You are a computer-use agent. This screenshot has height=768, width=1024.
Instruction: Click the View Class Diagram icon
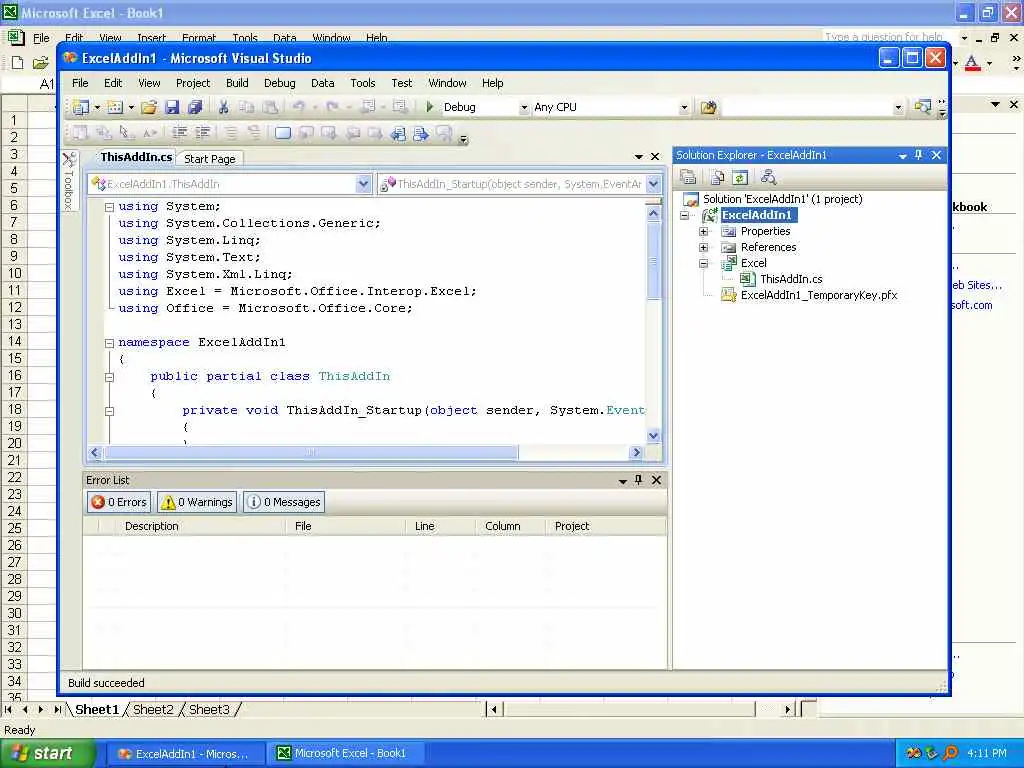[769, 177]
